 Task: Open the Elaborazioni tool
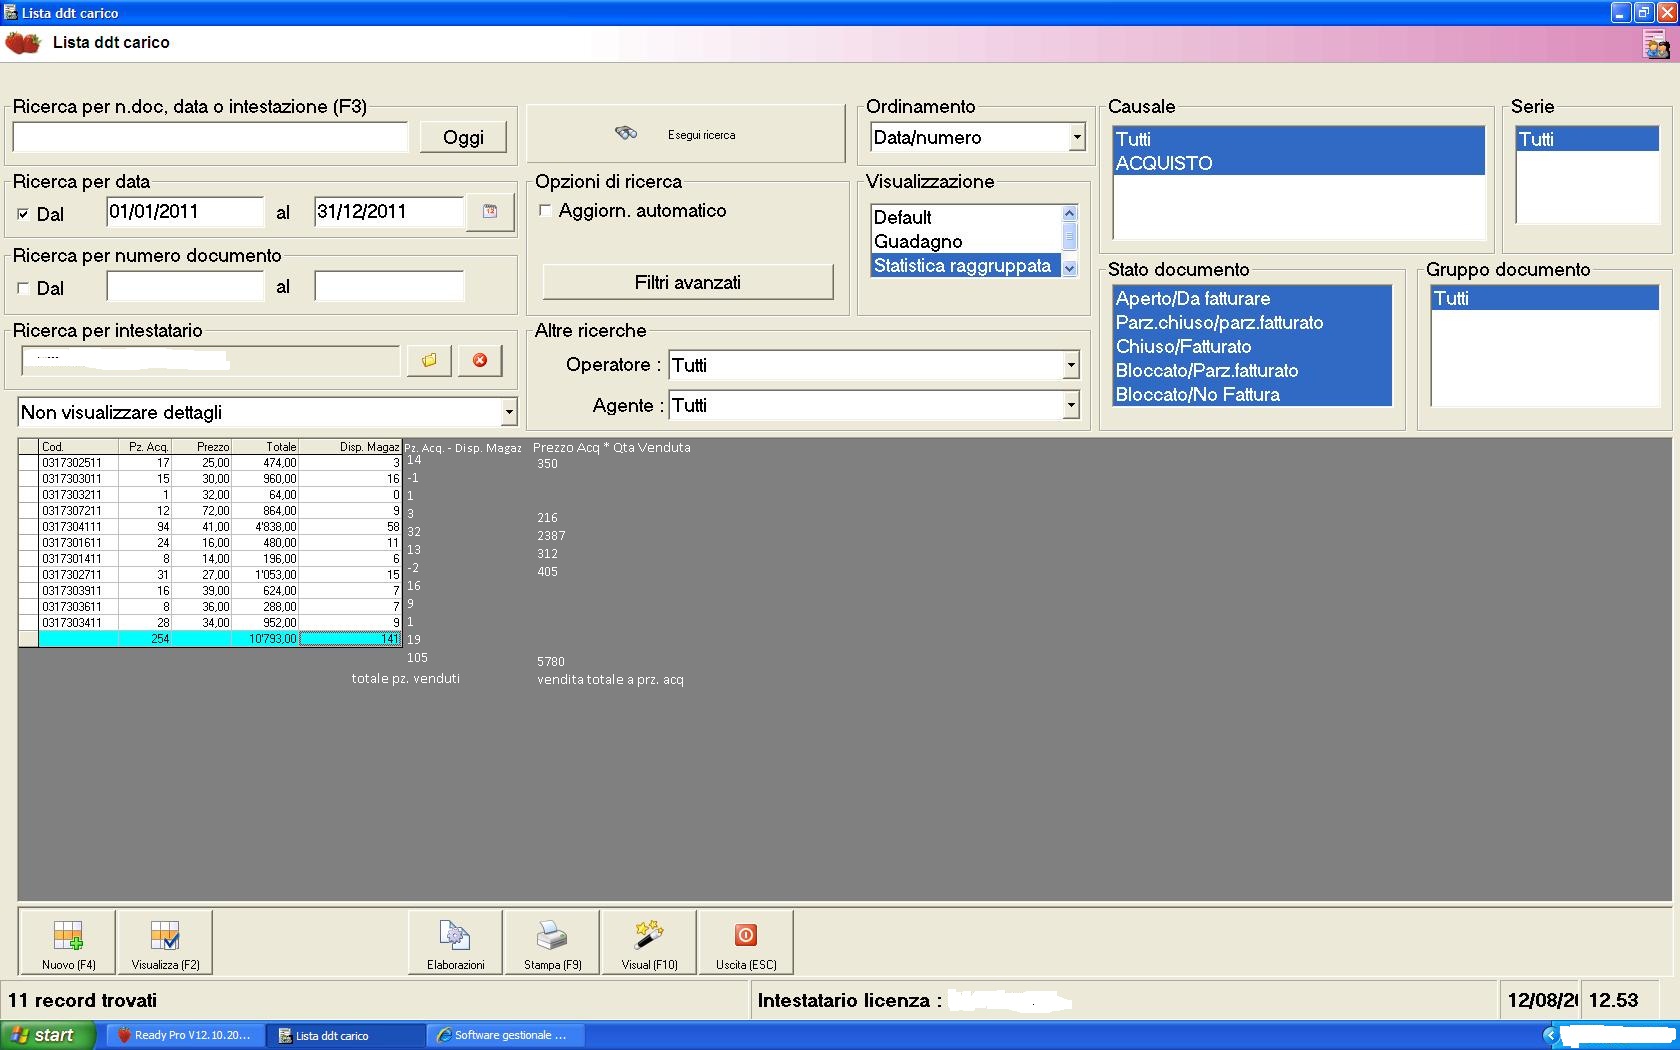(x=455, y=941)
